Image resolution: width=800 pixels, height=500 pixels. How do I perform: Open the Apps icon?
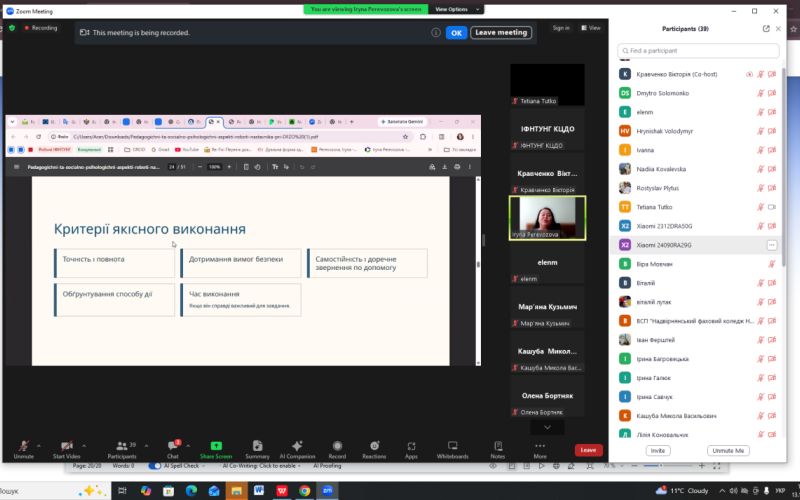coord(411,450)
